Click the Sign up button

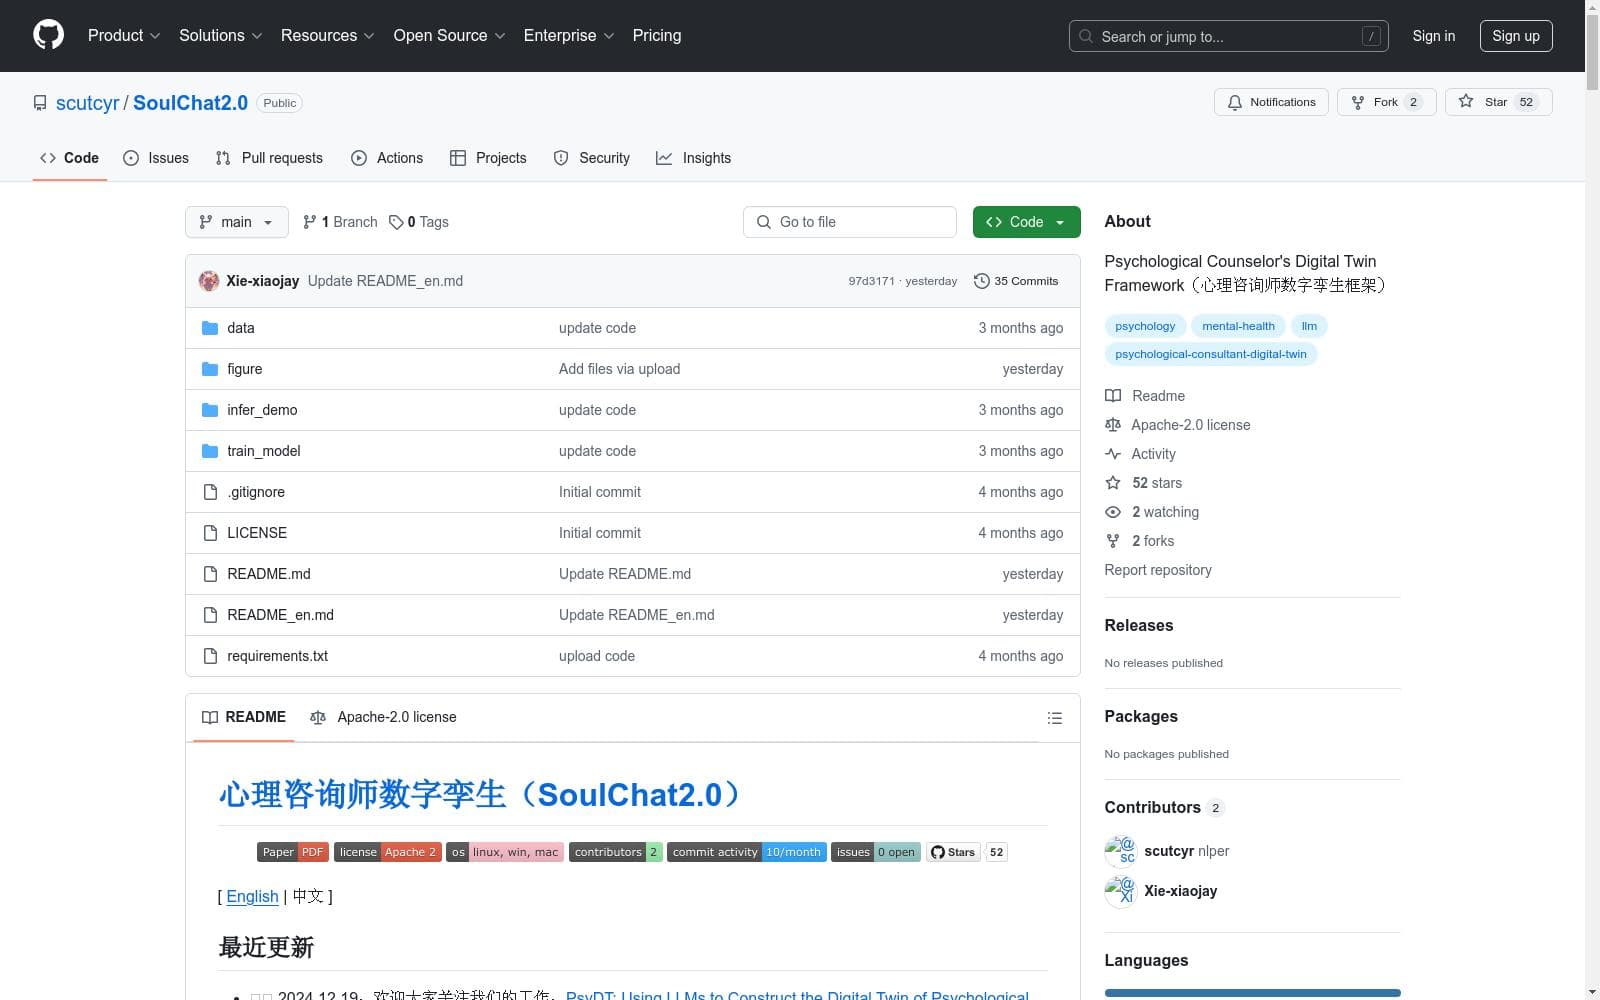tap(1516, 36)
